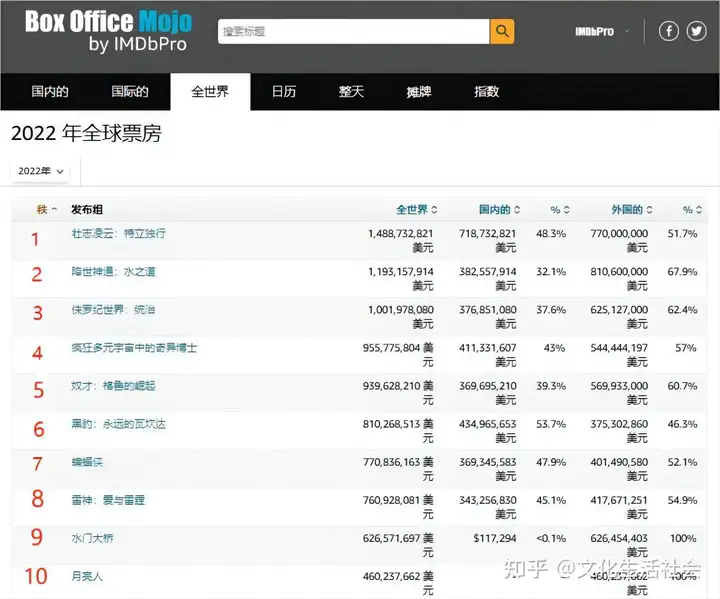Click foreign percentage 67.9% cell
The width and height of the screenshot is (720, 599).
[682, 271]
